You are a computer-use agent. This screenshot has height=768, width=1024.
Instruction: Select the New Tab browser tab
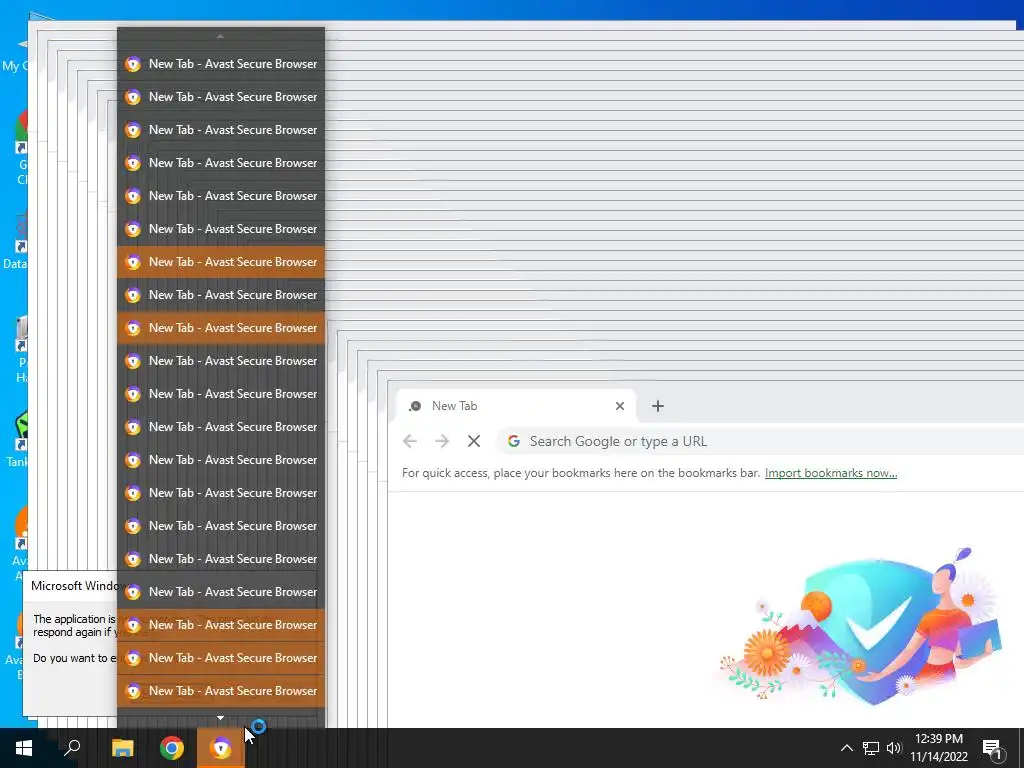click(516, 406)
